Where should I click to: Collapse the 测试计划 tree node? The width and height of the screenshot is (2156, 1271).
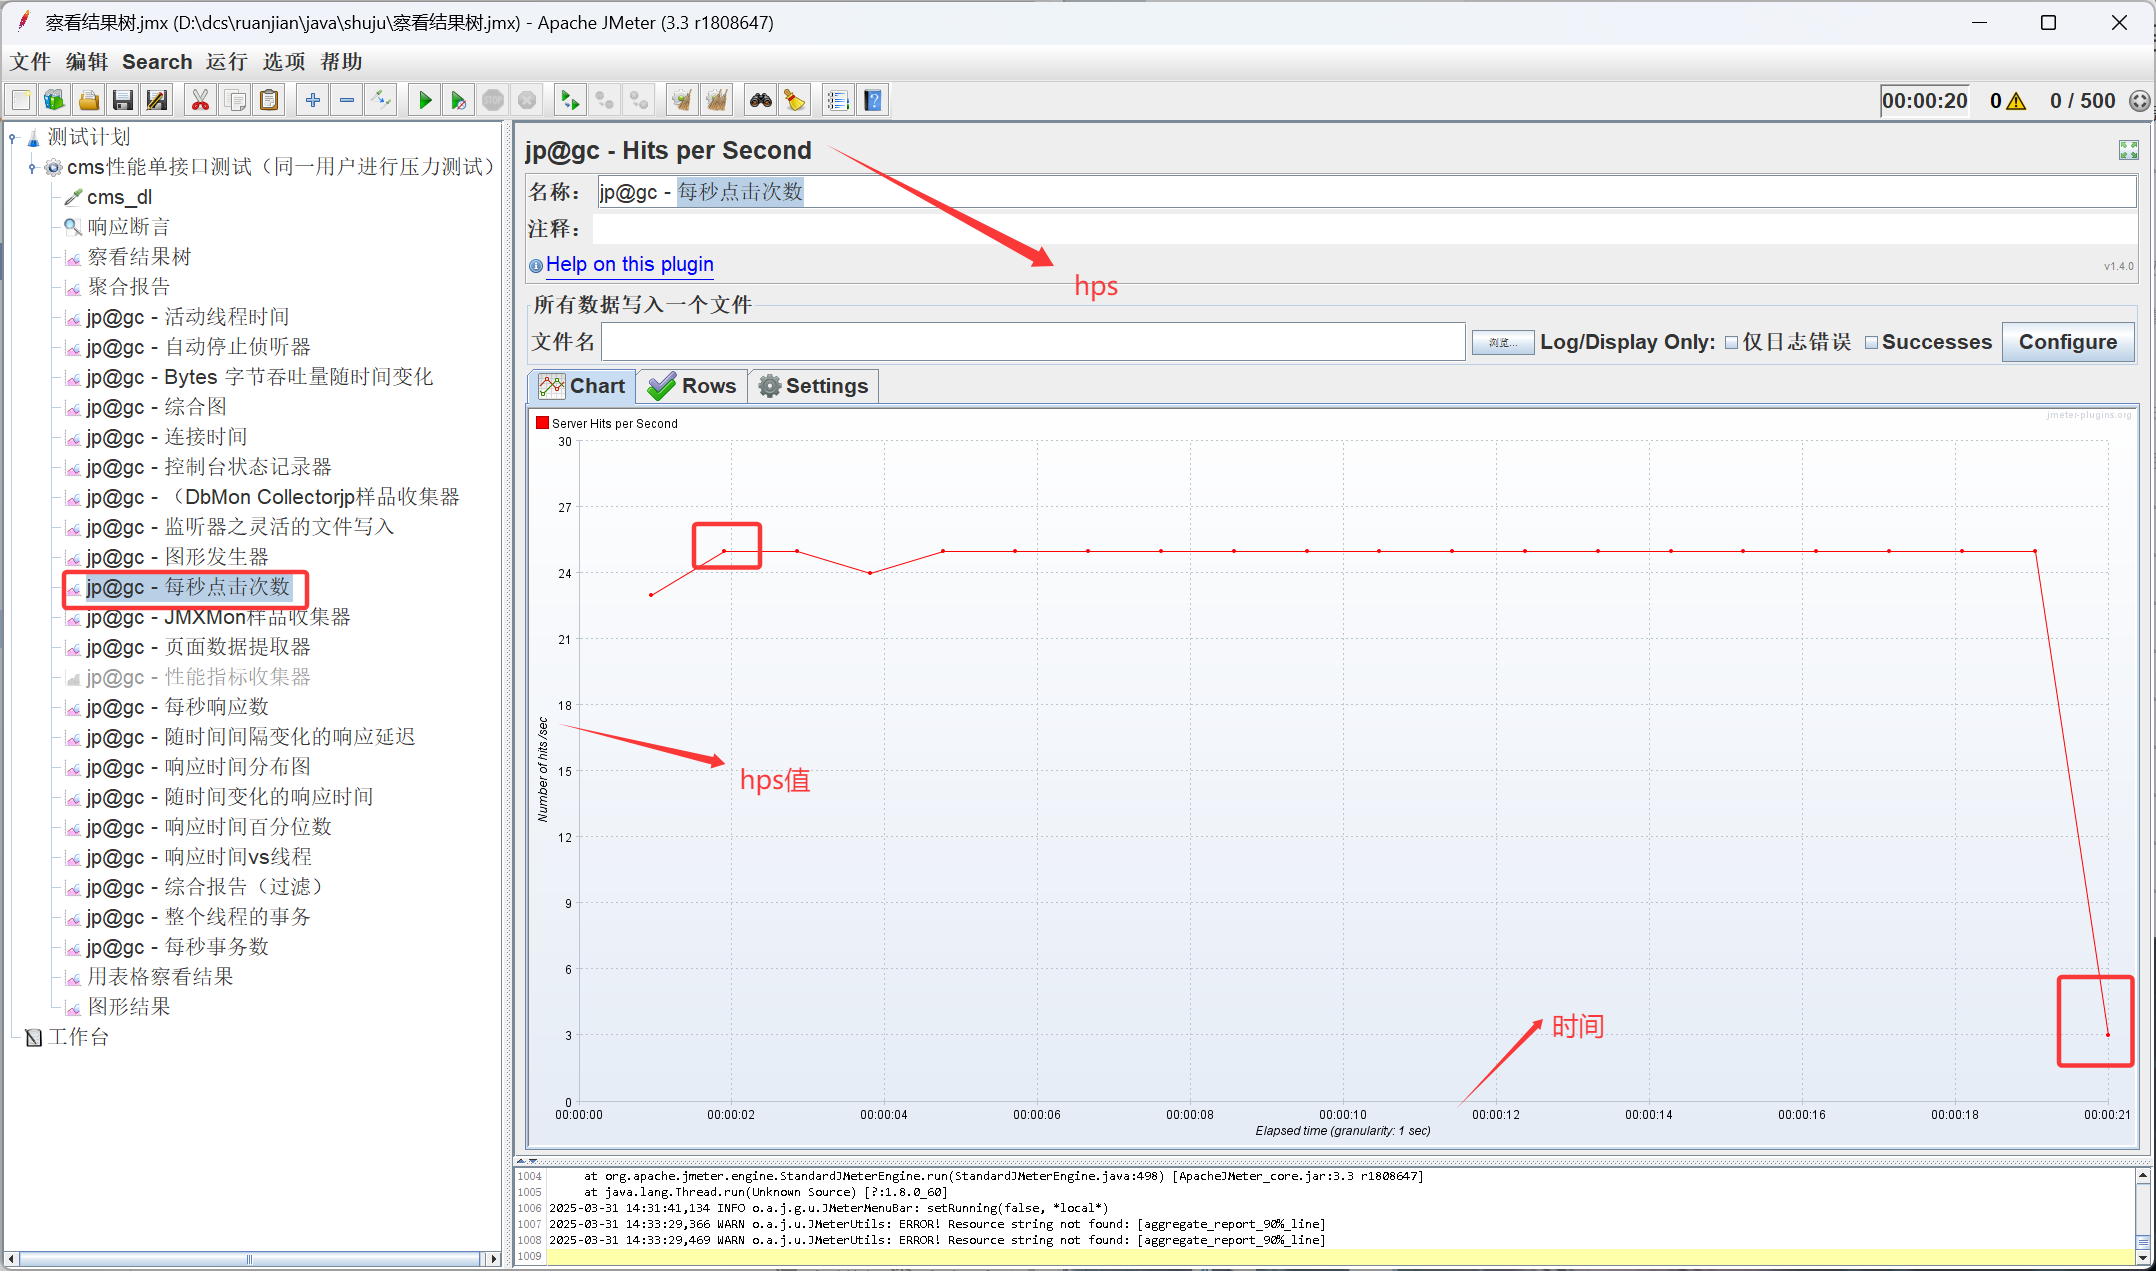pos(13,138)
